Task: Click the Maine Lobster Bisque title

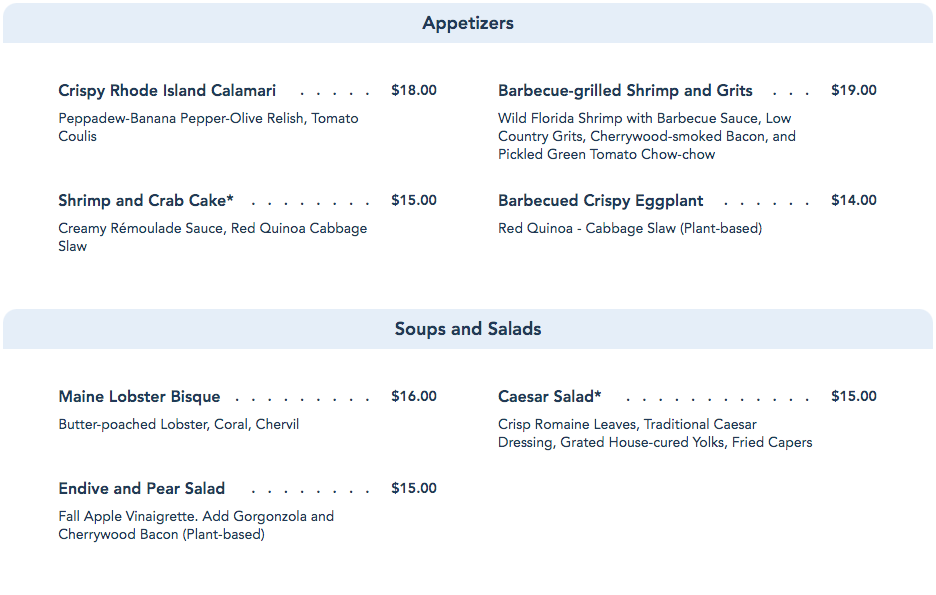Action: [139, 397]
